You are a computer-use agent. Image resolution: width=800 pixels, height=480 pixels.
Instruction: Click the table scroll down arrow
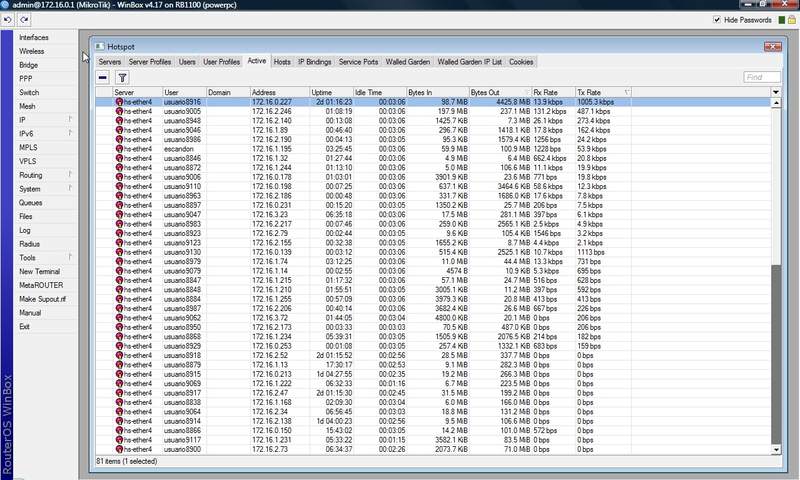click(x=776, y=449)
